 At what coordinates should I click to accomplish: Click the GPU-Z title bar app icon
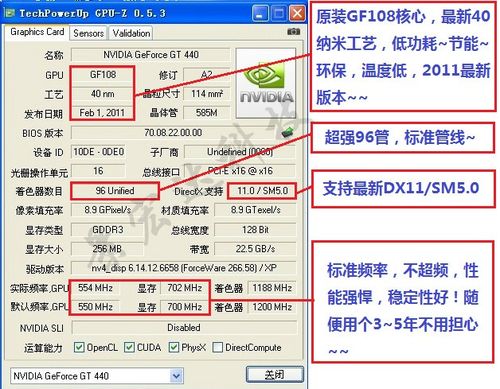point(10,13)
